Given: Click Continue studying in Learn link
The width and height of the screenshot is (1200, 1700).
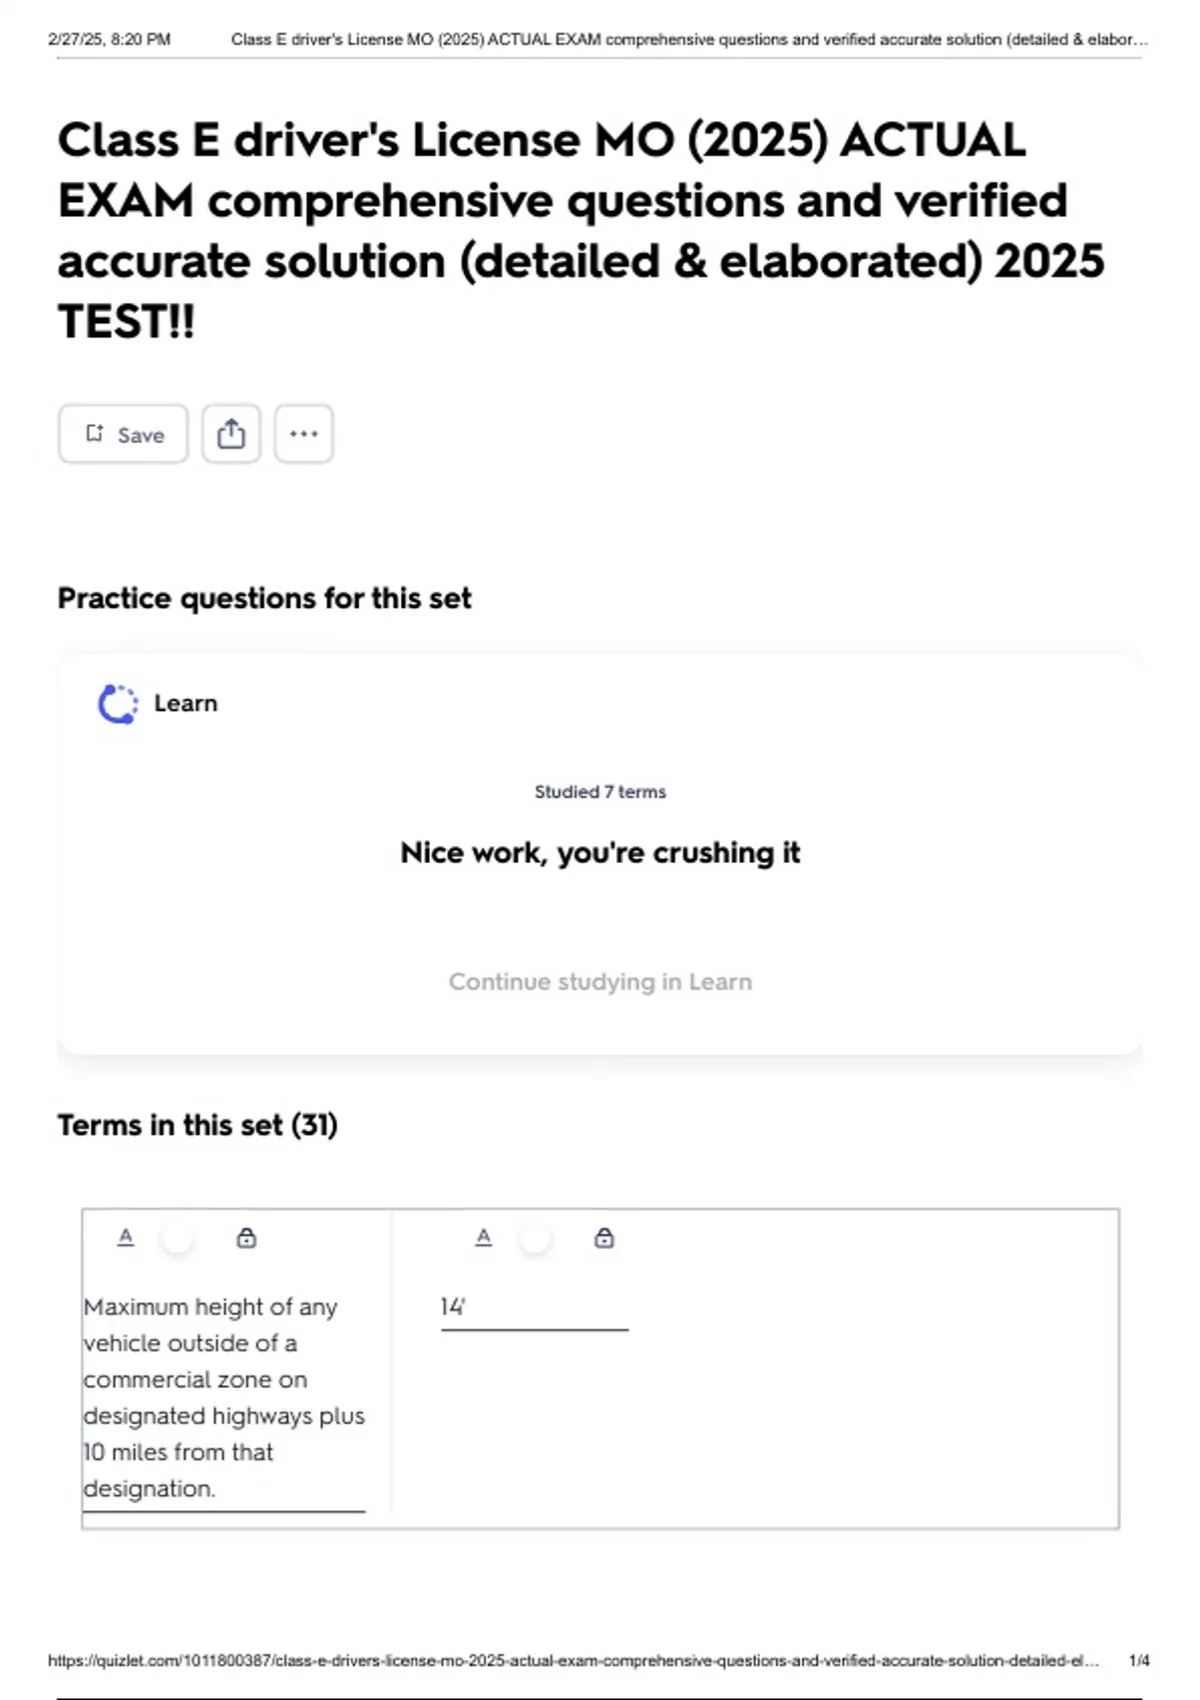Looking at the screenshot, I should 600,982.
